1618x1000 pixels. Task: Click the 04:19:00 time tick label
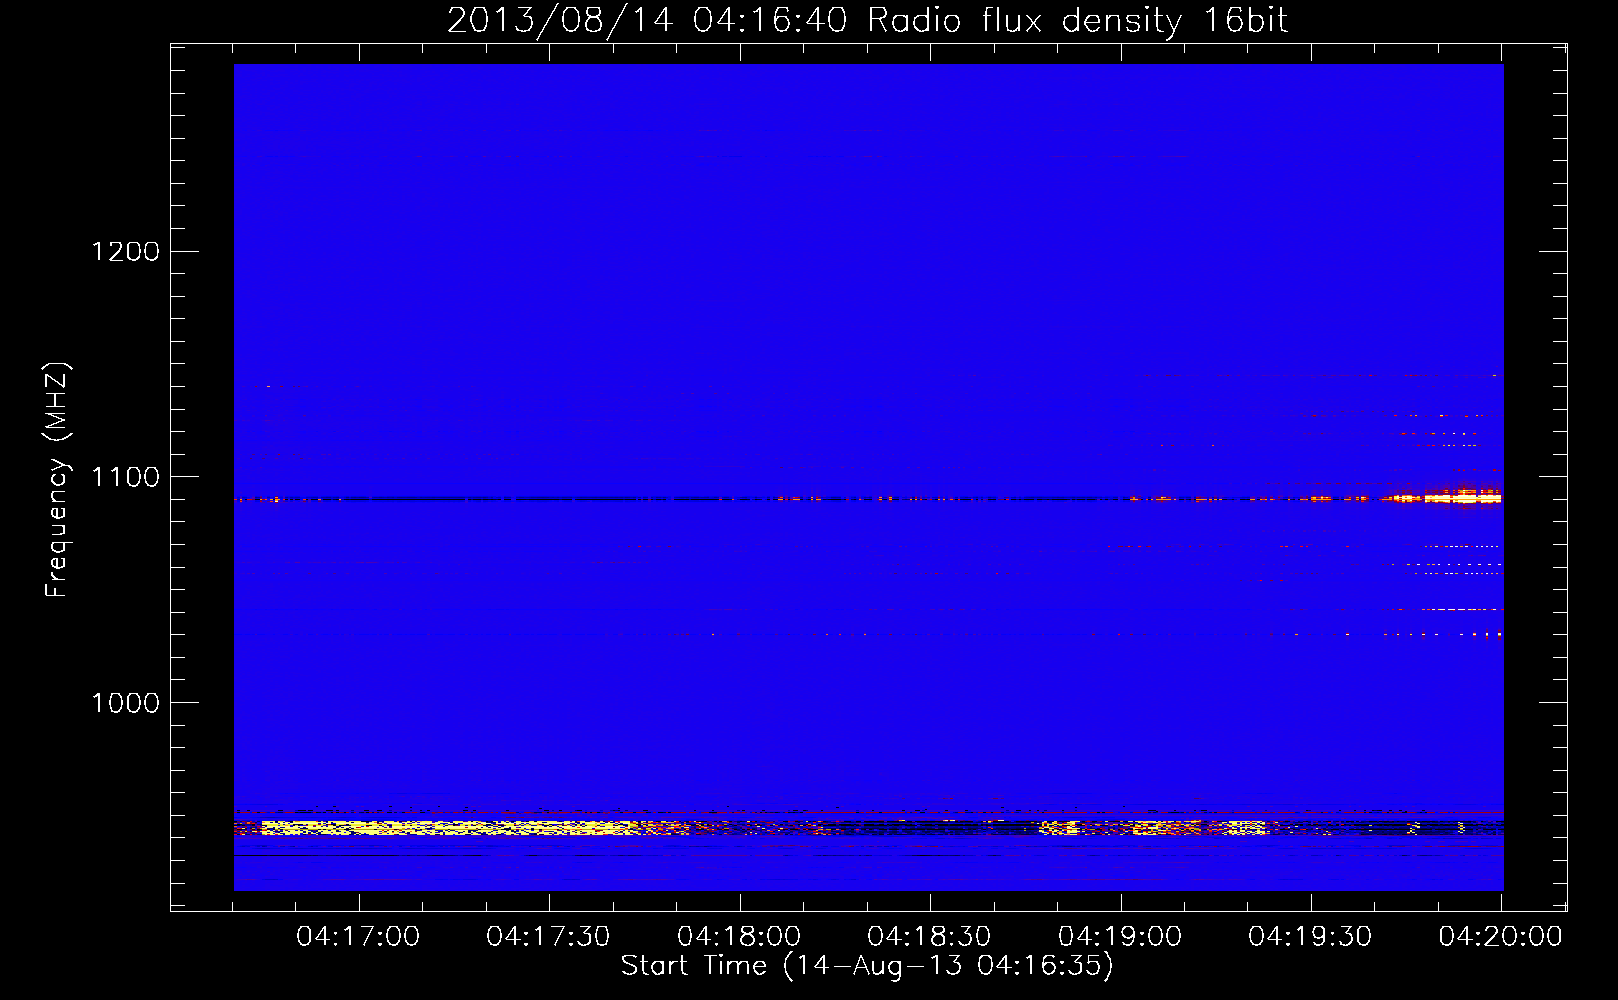1120,937
